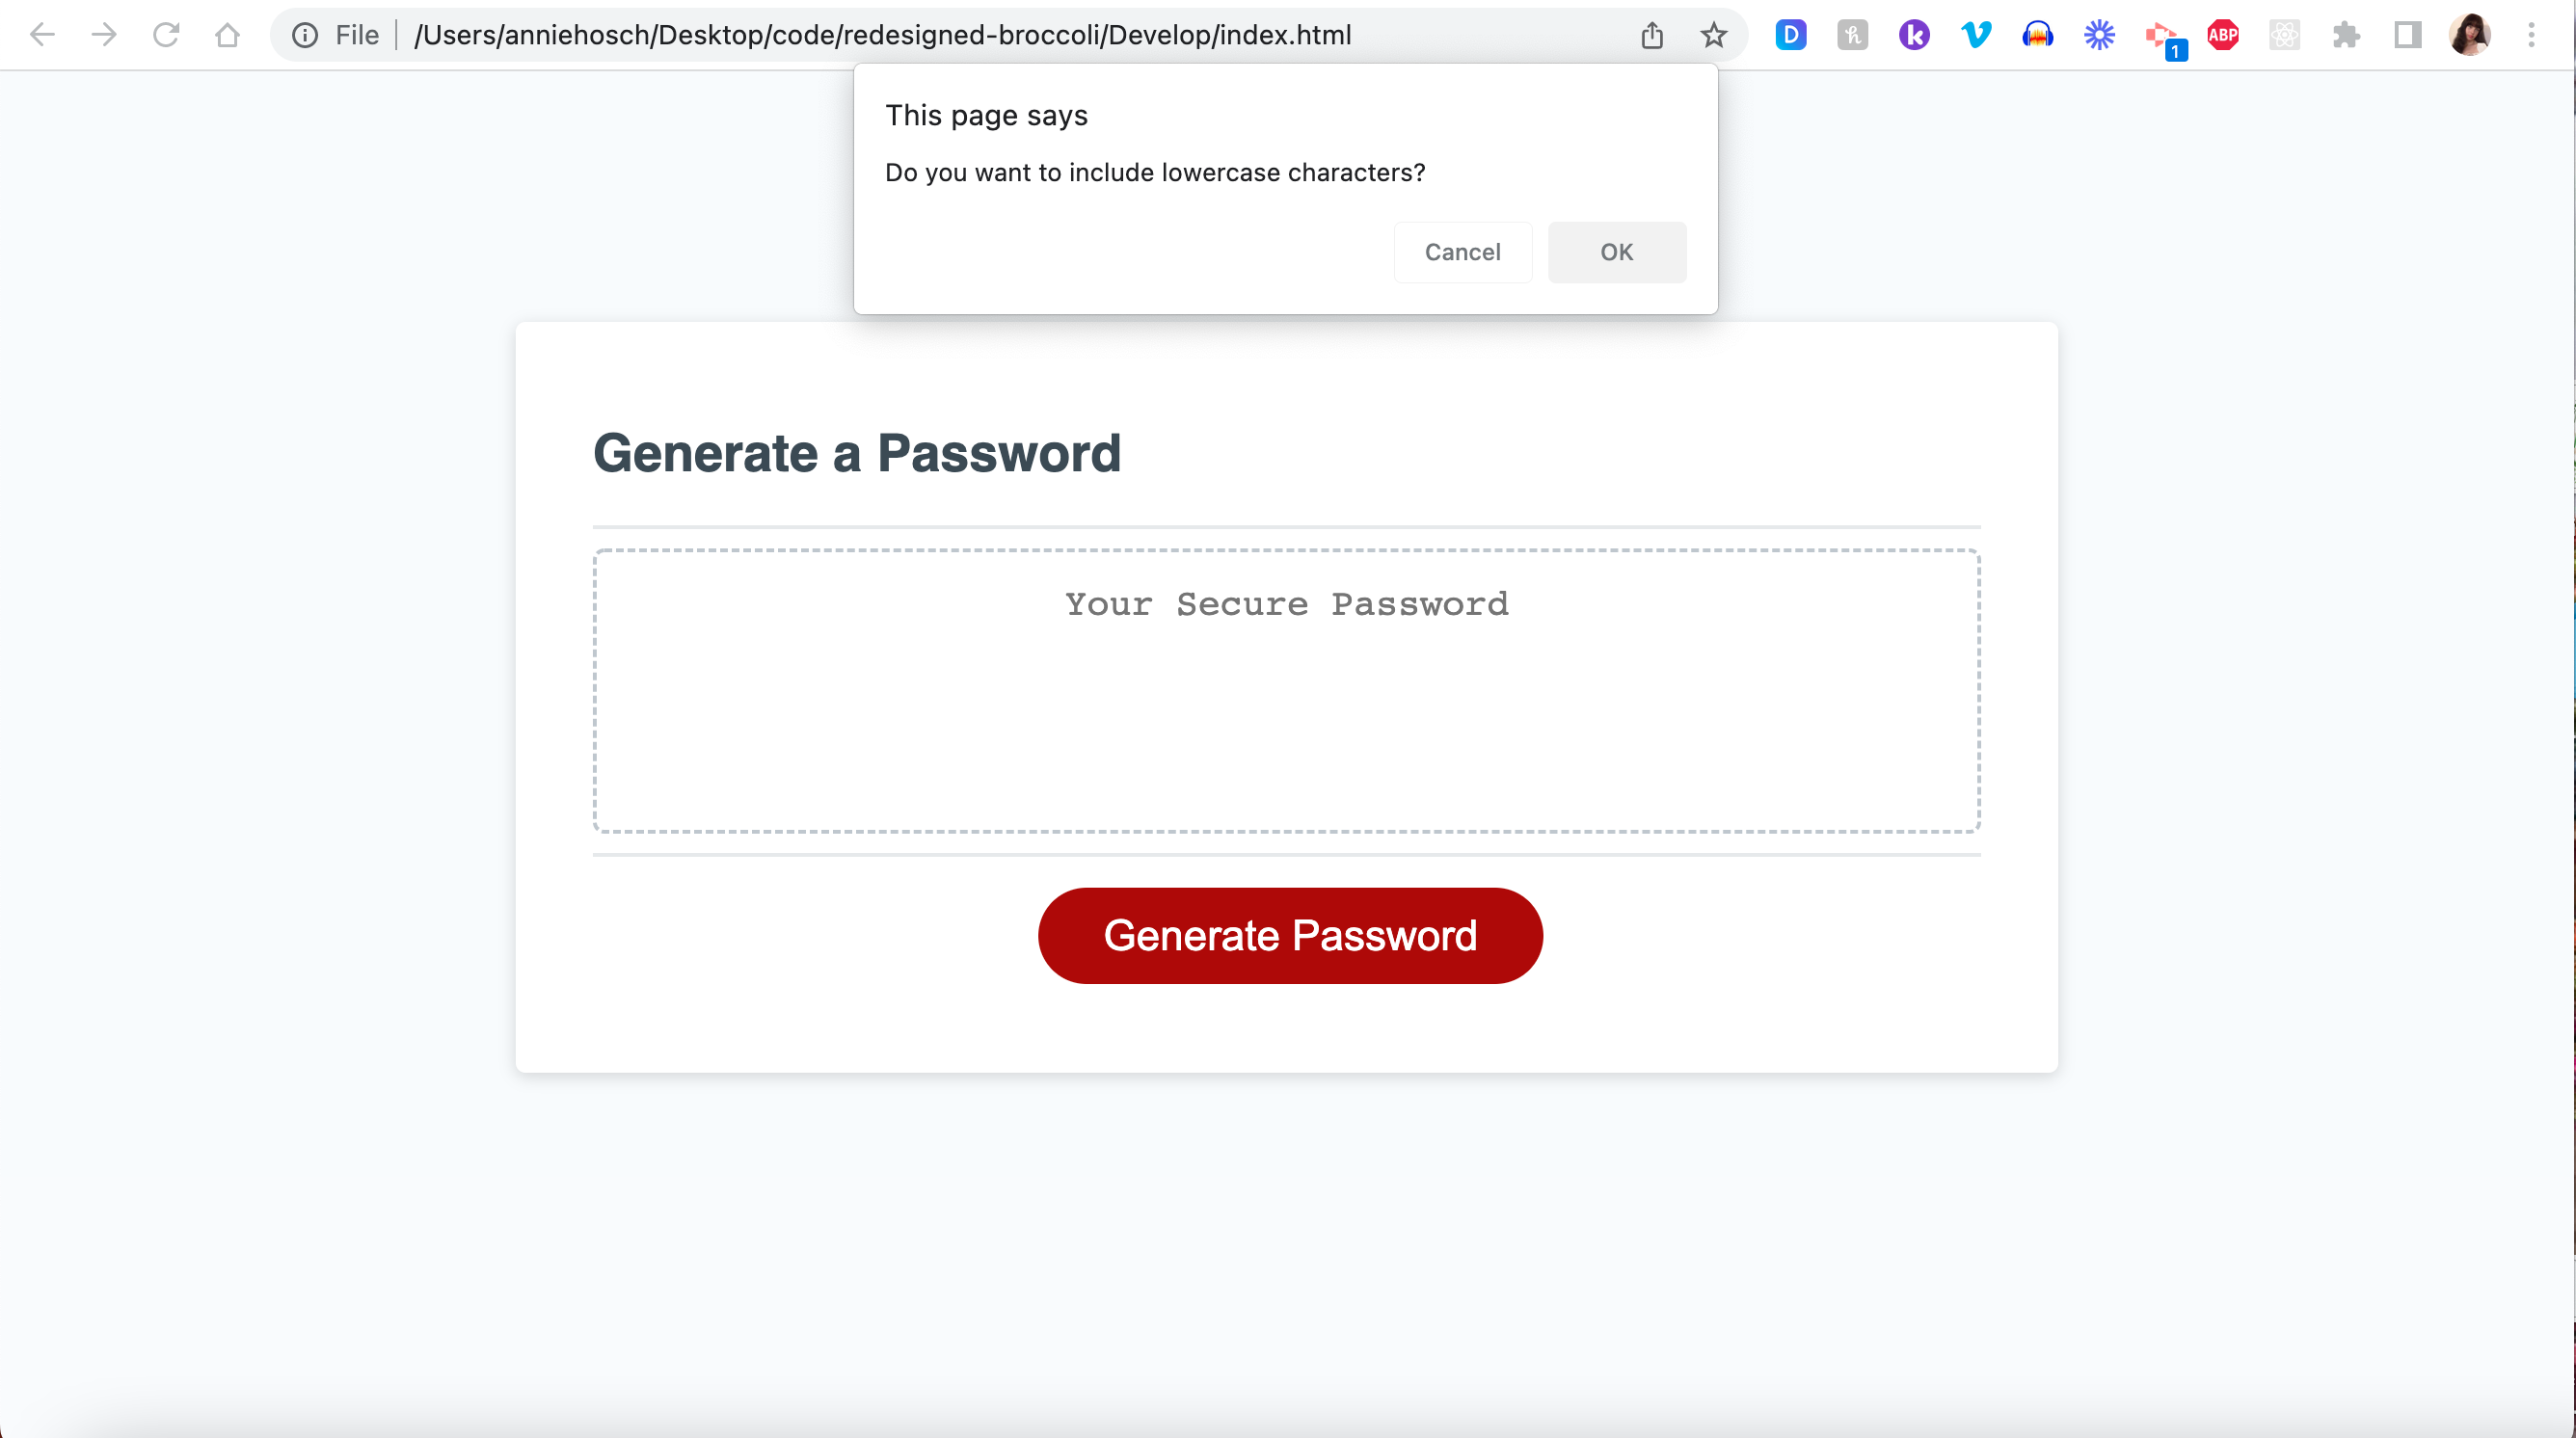
Task: Open the Vimeo extension
Action: pyautogui.click(x=1975, y=34)
